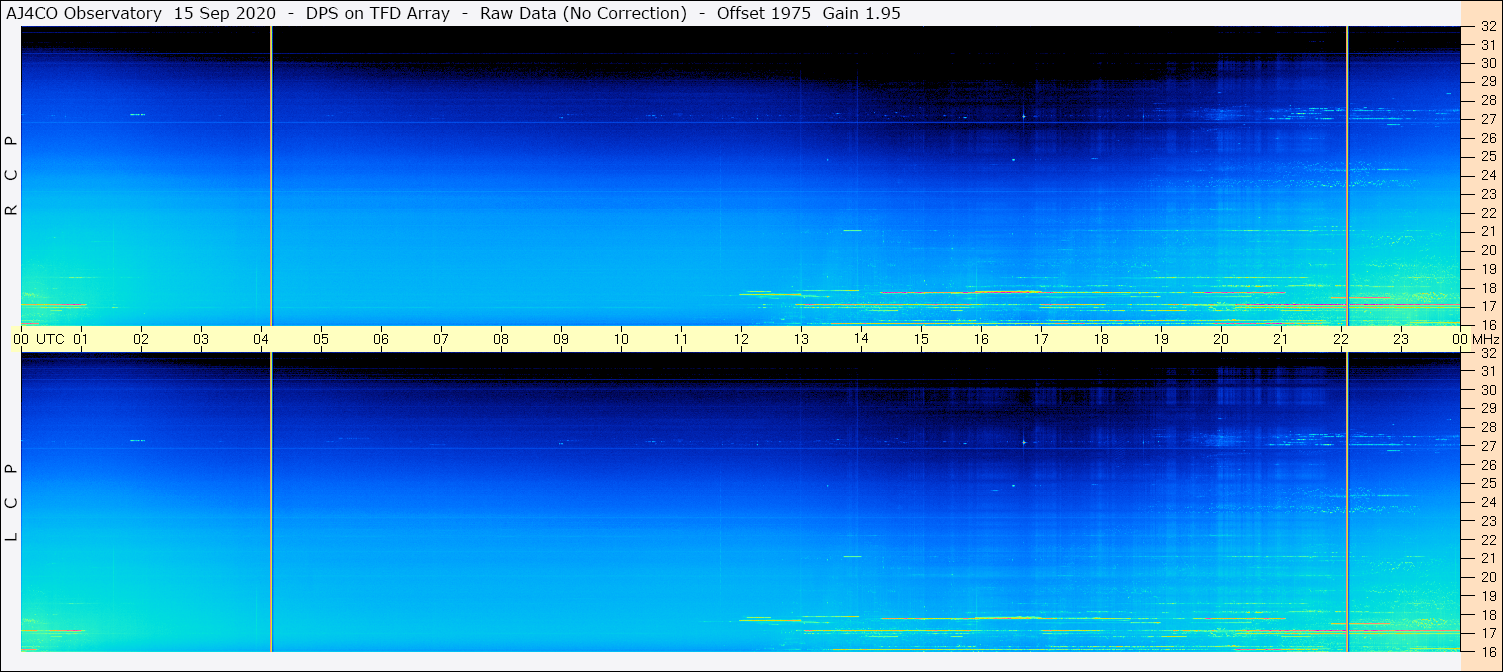The width and height of the screenshot is (1503, 672).
Task: Click "23" MHz on the RCP frequency scale
Action: pos(1488,194)
